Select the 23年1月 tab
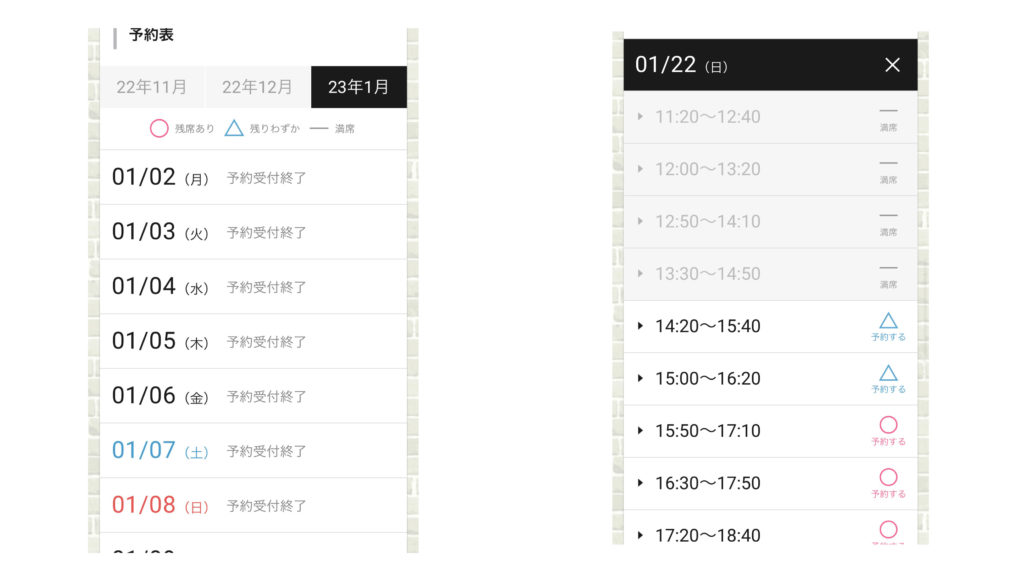1024x576 pixels. [x=358, y=87]
